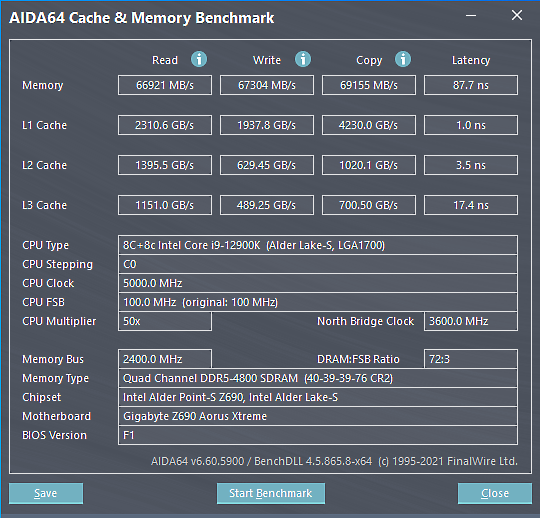
Task: Minimize the AIDA64 benchmark window
Action: tap(471, 15)
